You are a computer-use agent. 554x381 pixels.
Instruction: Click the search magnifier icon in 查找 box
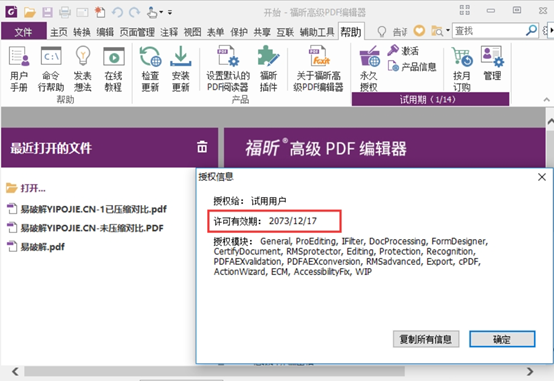click(x=531, y=31)
